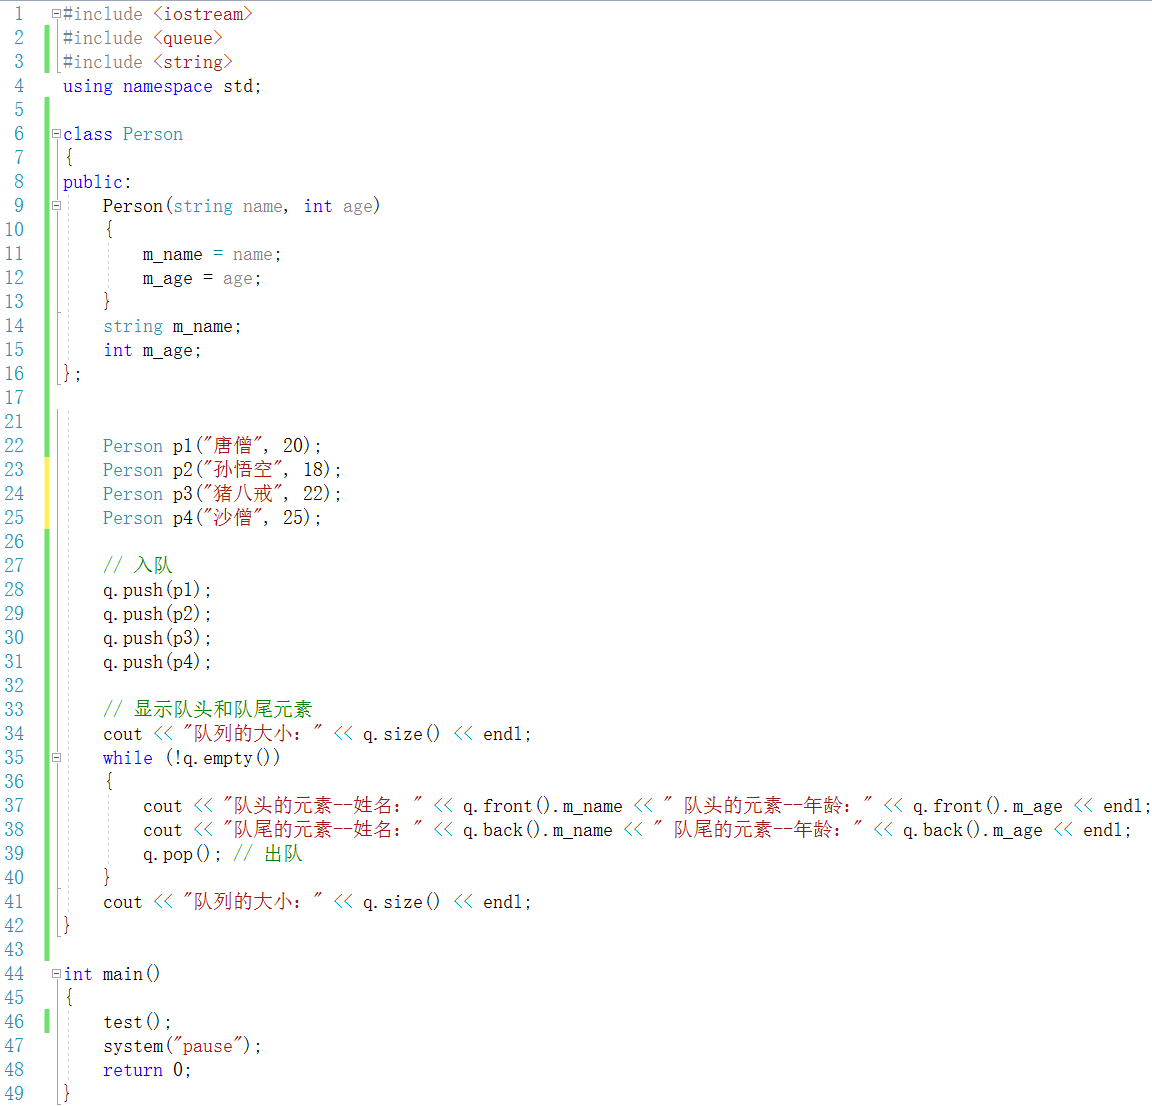
Task: Click the q.pop(); statement
Action: click(182, 854)
